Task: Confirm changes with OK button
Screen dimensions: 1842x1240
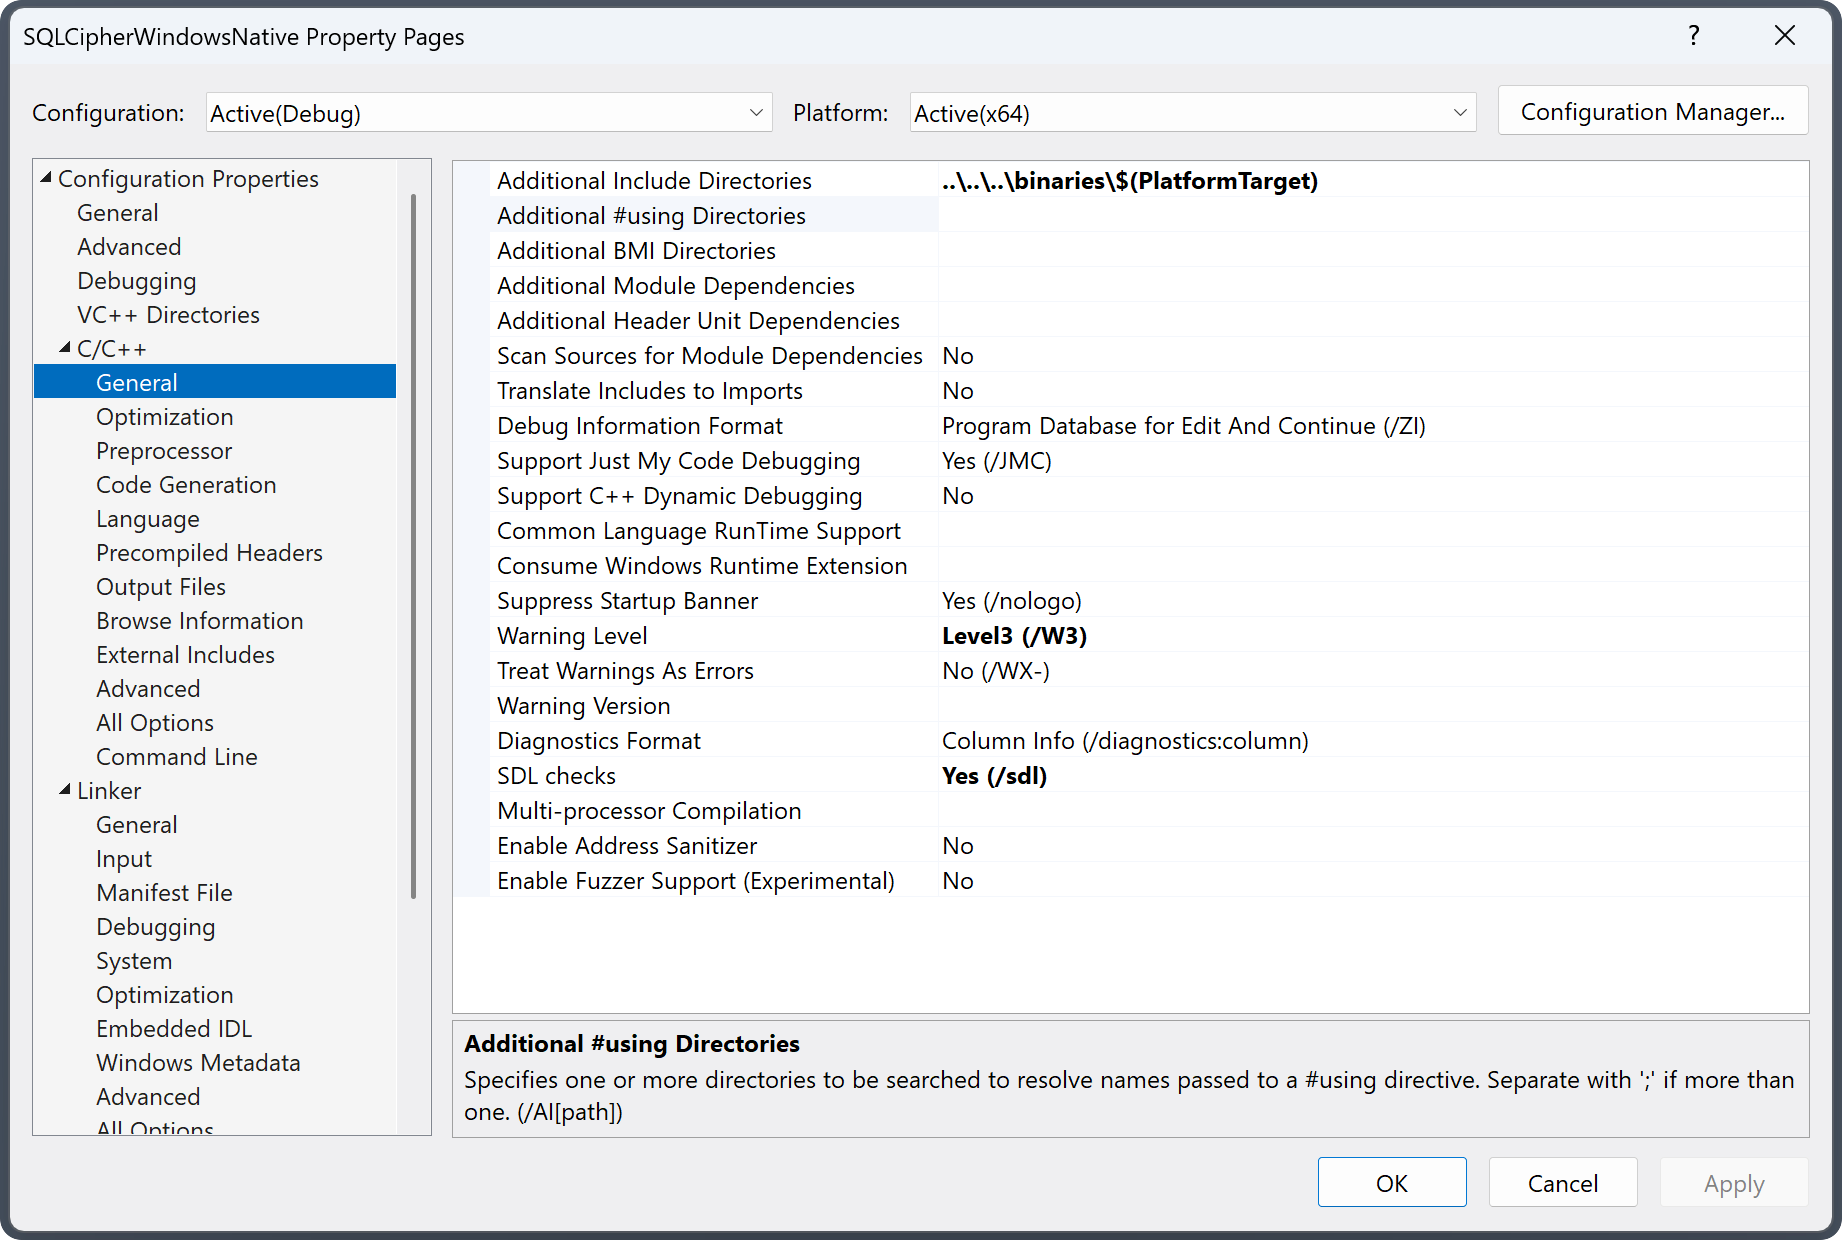Action: 1391,1183
